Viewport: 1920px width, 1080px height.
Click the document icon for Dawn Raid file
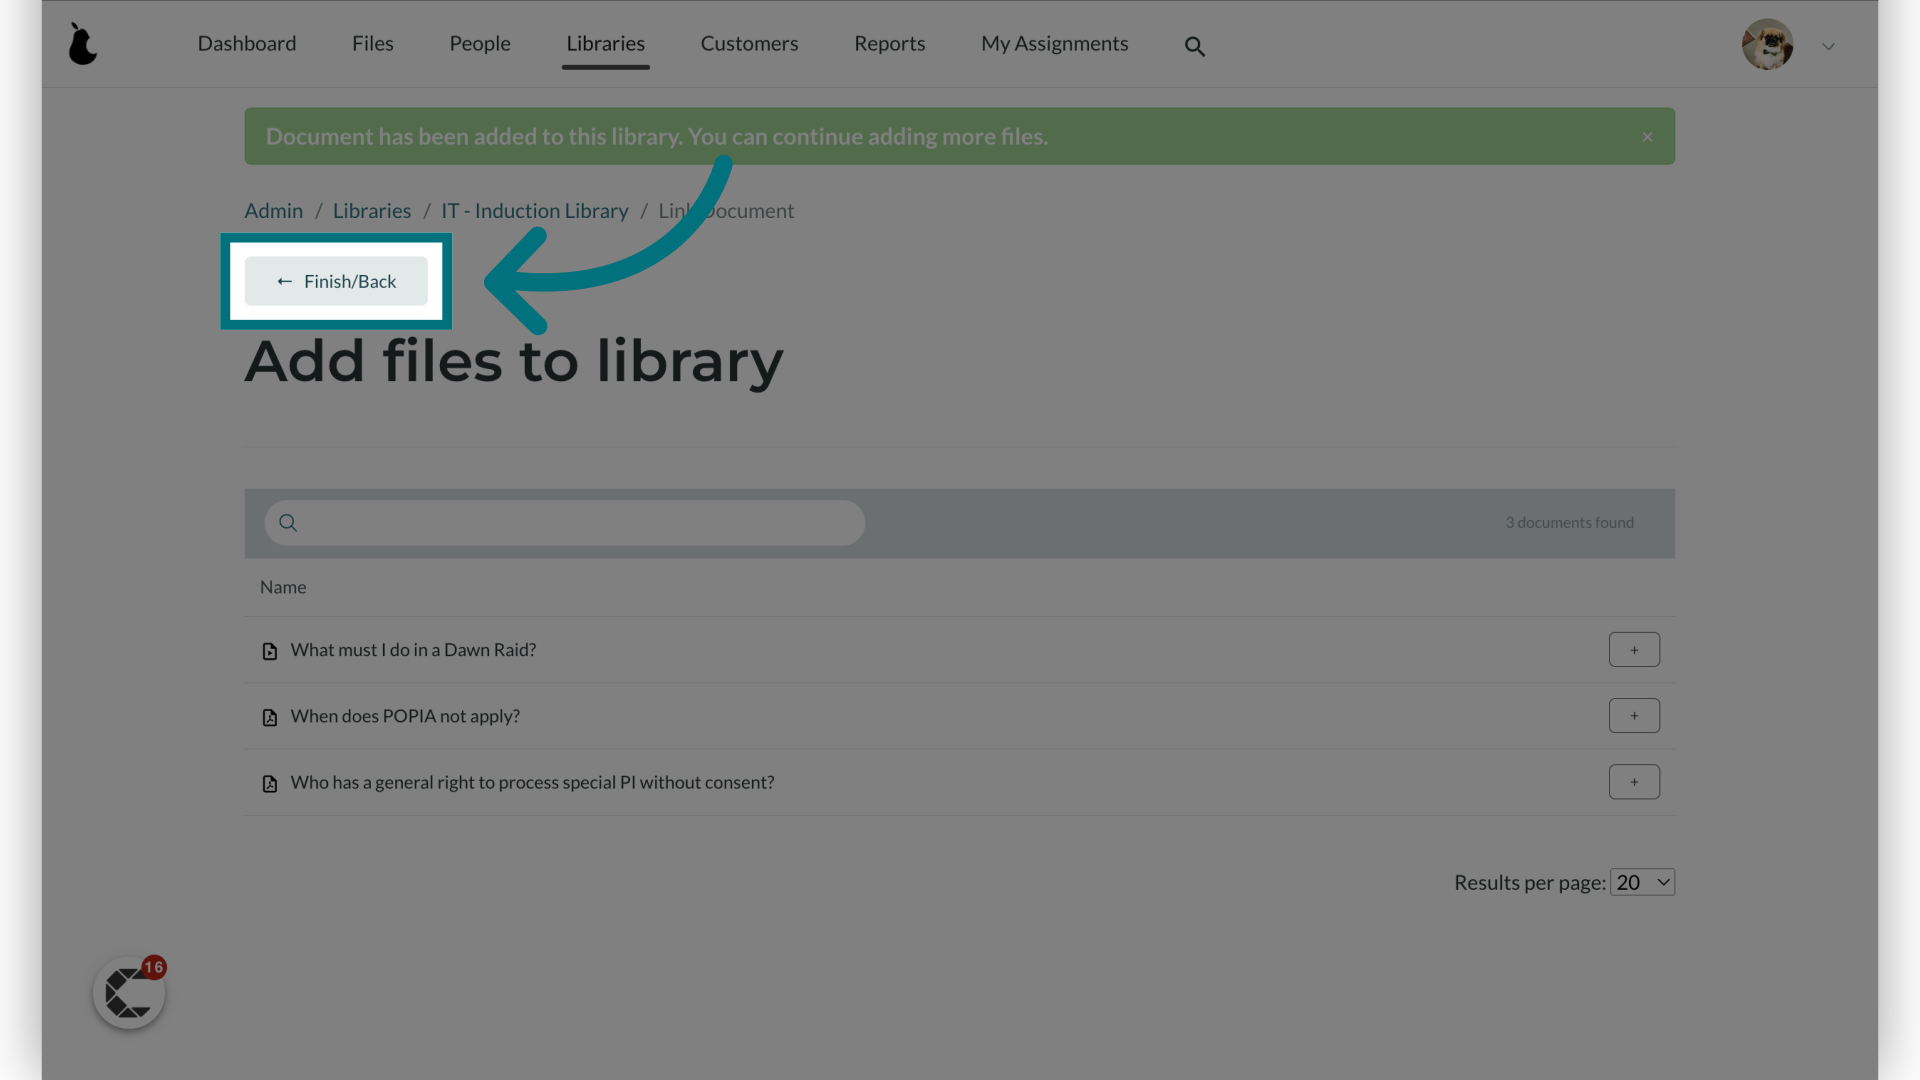pyautogui.click(x=269, y=650)
